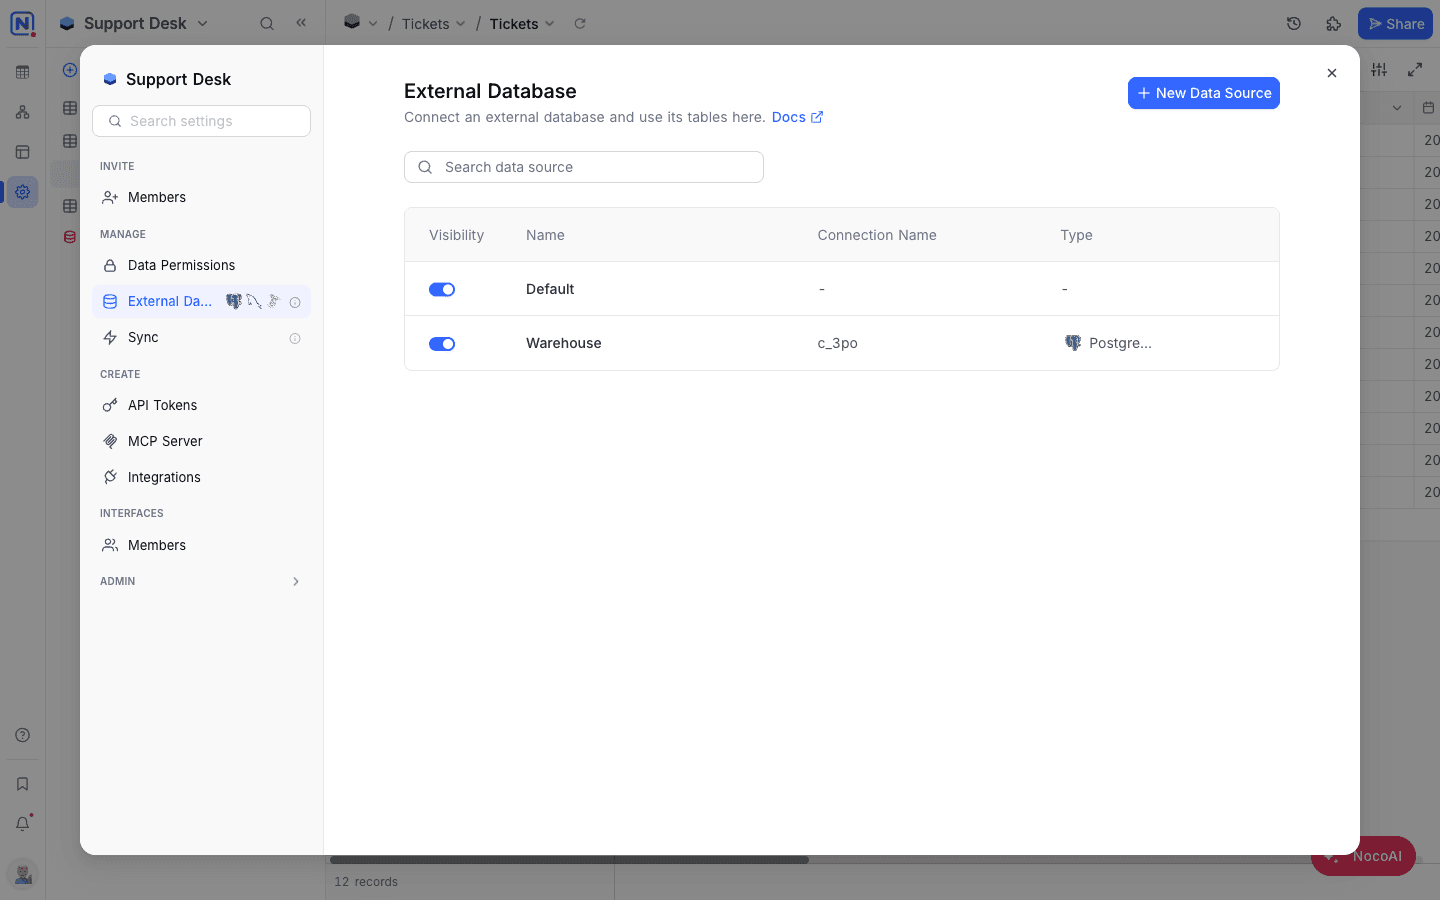Open base icon dropdown in breadcrumb

pos(360,23)
